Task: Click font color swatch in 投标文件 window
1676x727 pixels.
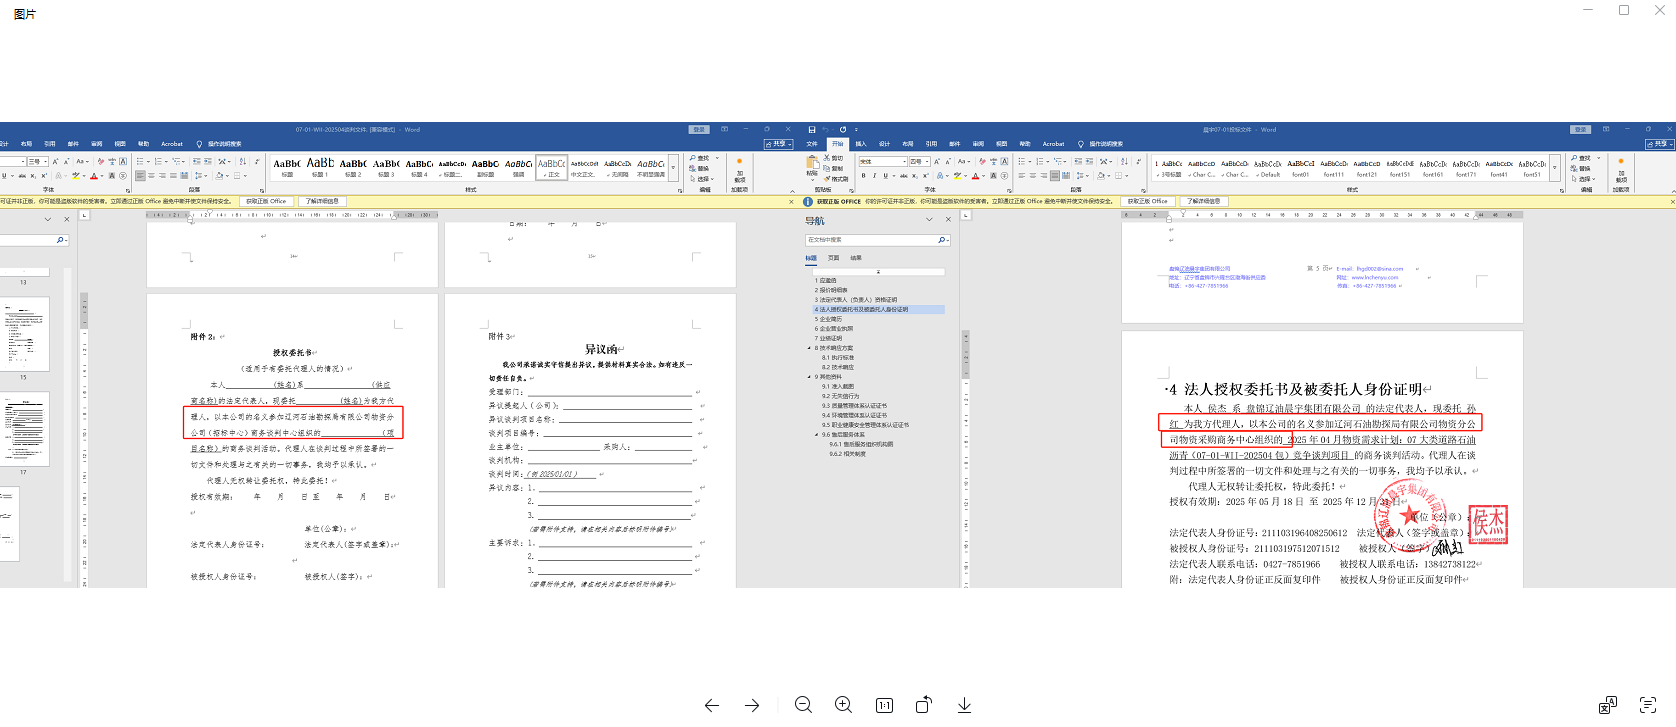Action: coord(975,176)
